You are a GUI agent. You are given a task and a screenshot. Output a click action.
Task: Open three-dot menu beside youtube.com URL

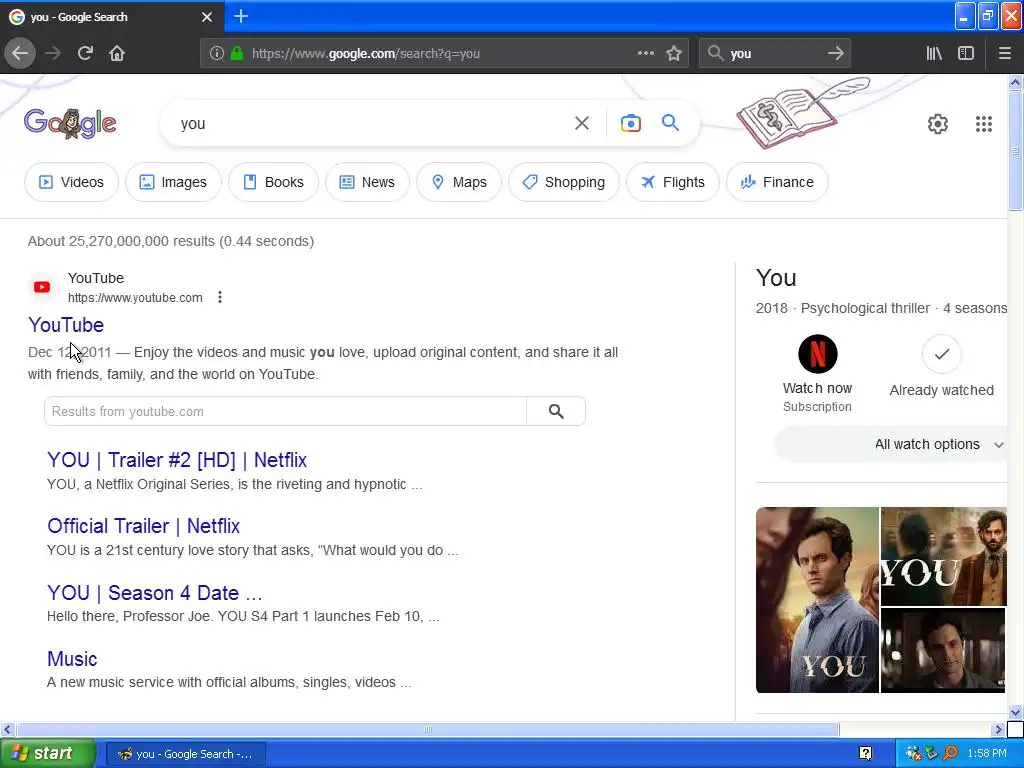220,297
